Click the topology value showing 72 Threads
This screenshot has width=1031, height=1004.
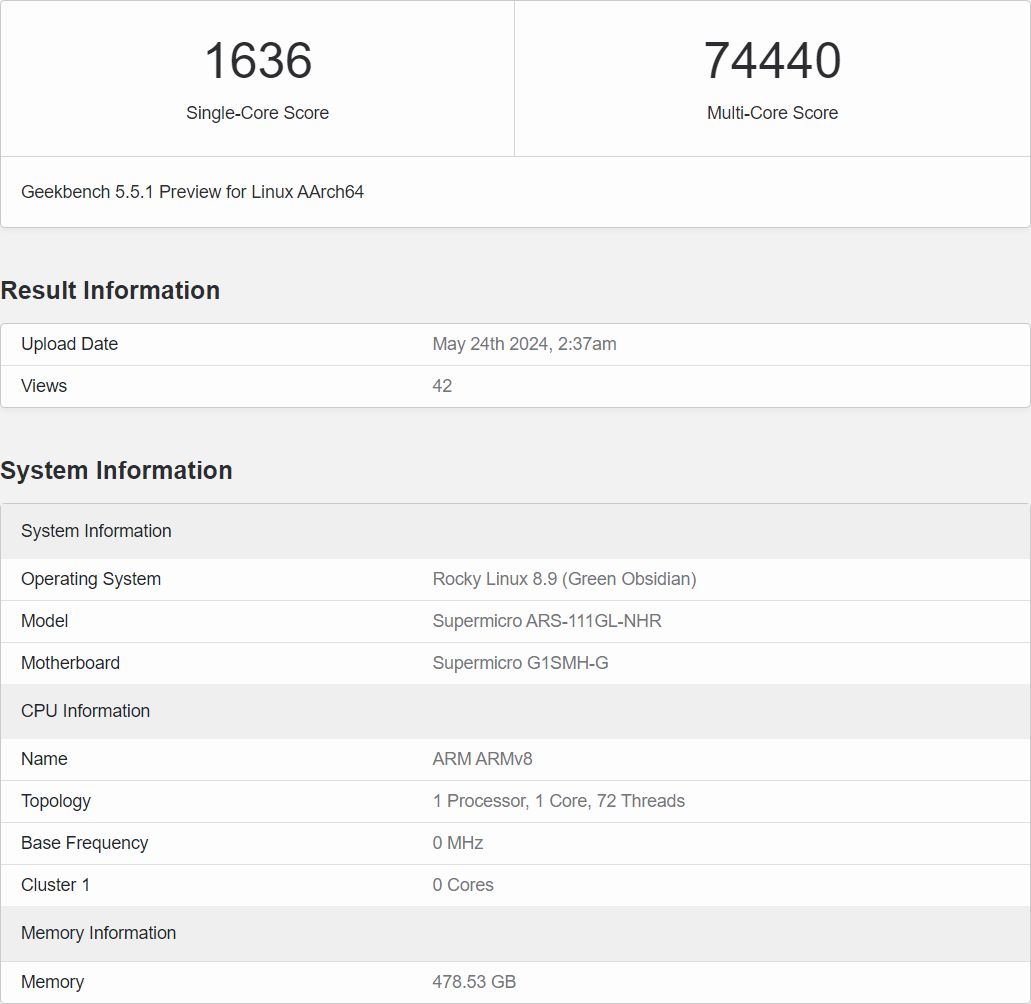tap(558, 801)
